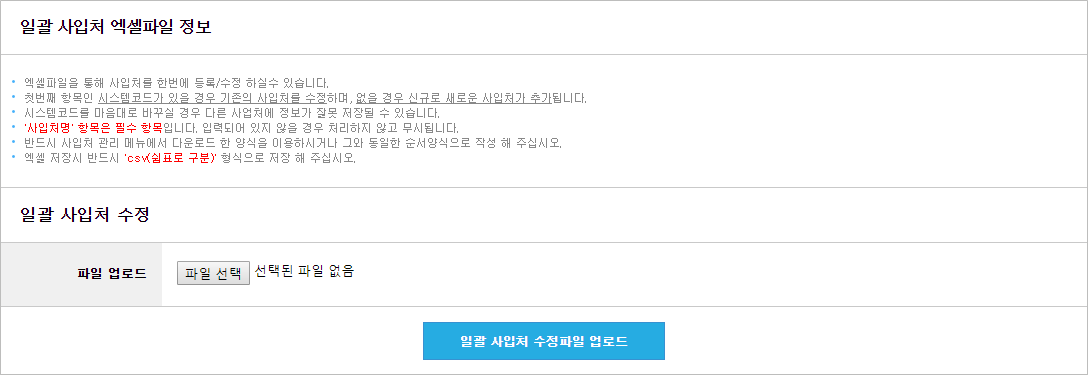
Task: Click the sentence 엑셀파일을 통해 사입처를 한번에 등록/수정
Action: click(x=176, y=82)
